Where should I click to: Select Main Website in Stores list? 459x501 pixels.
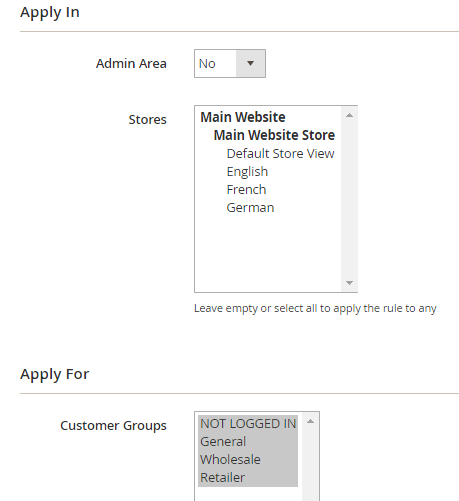tap(243, 117)
